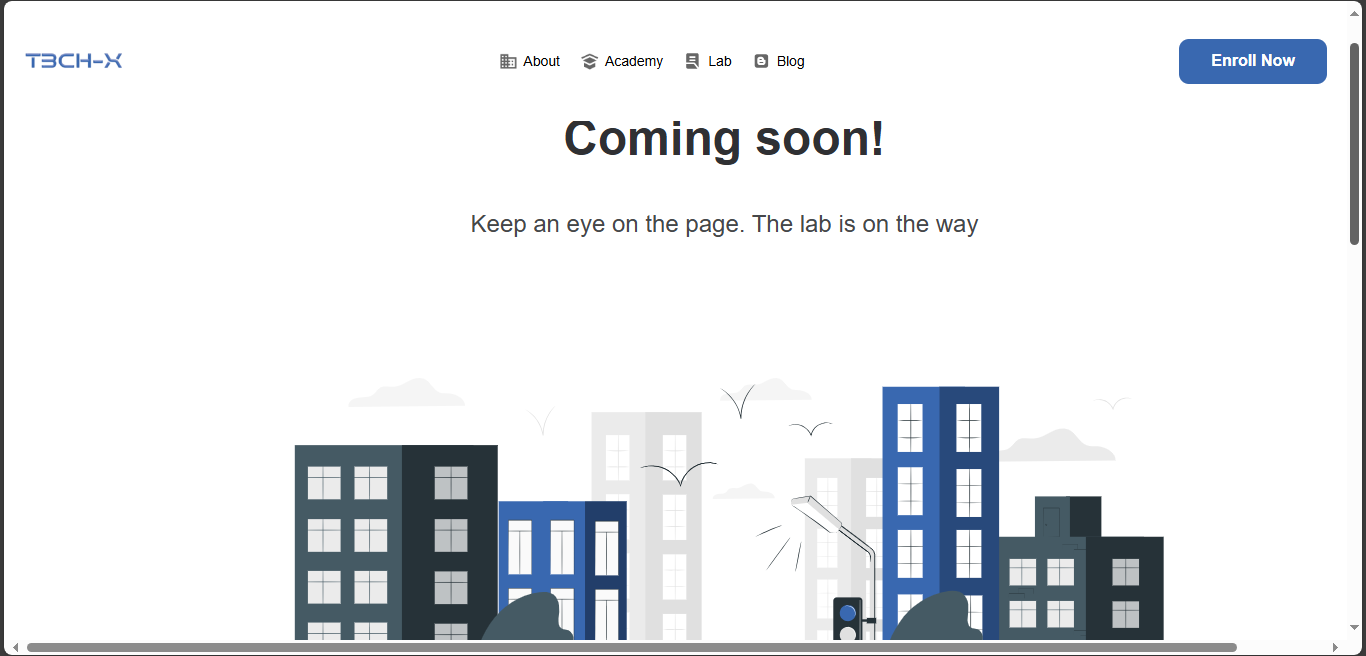Click the "Coming soon!" heading

point(724,138)
